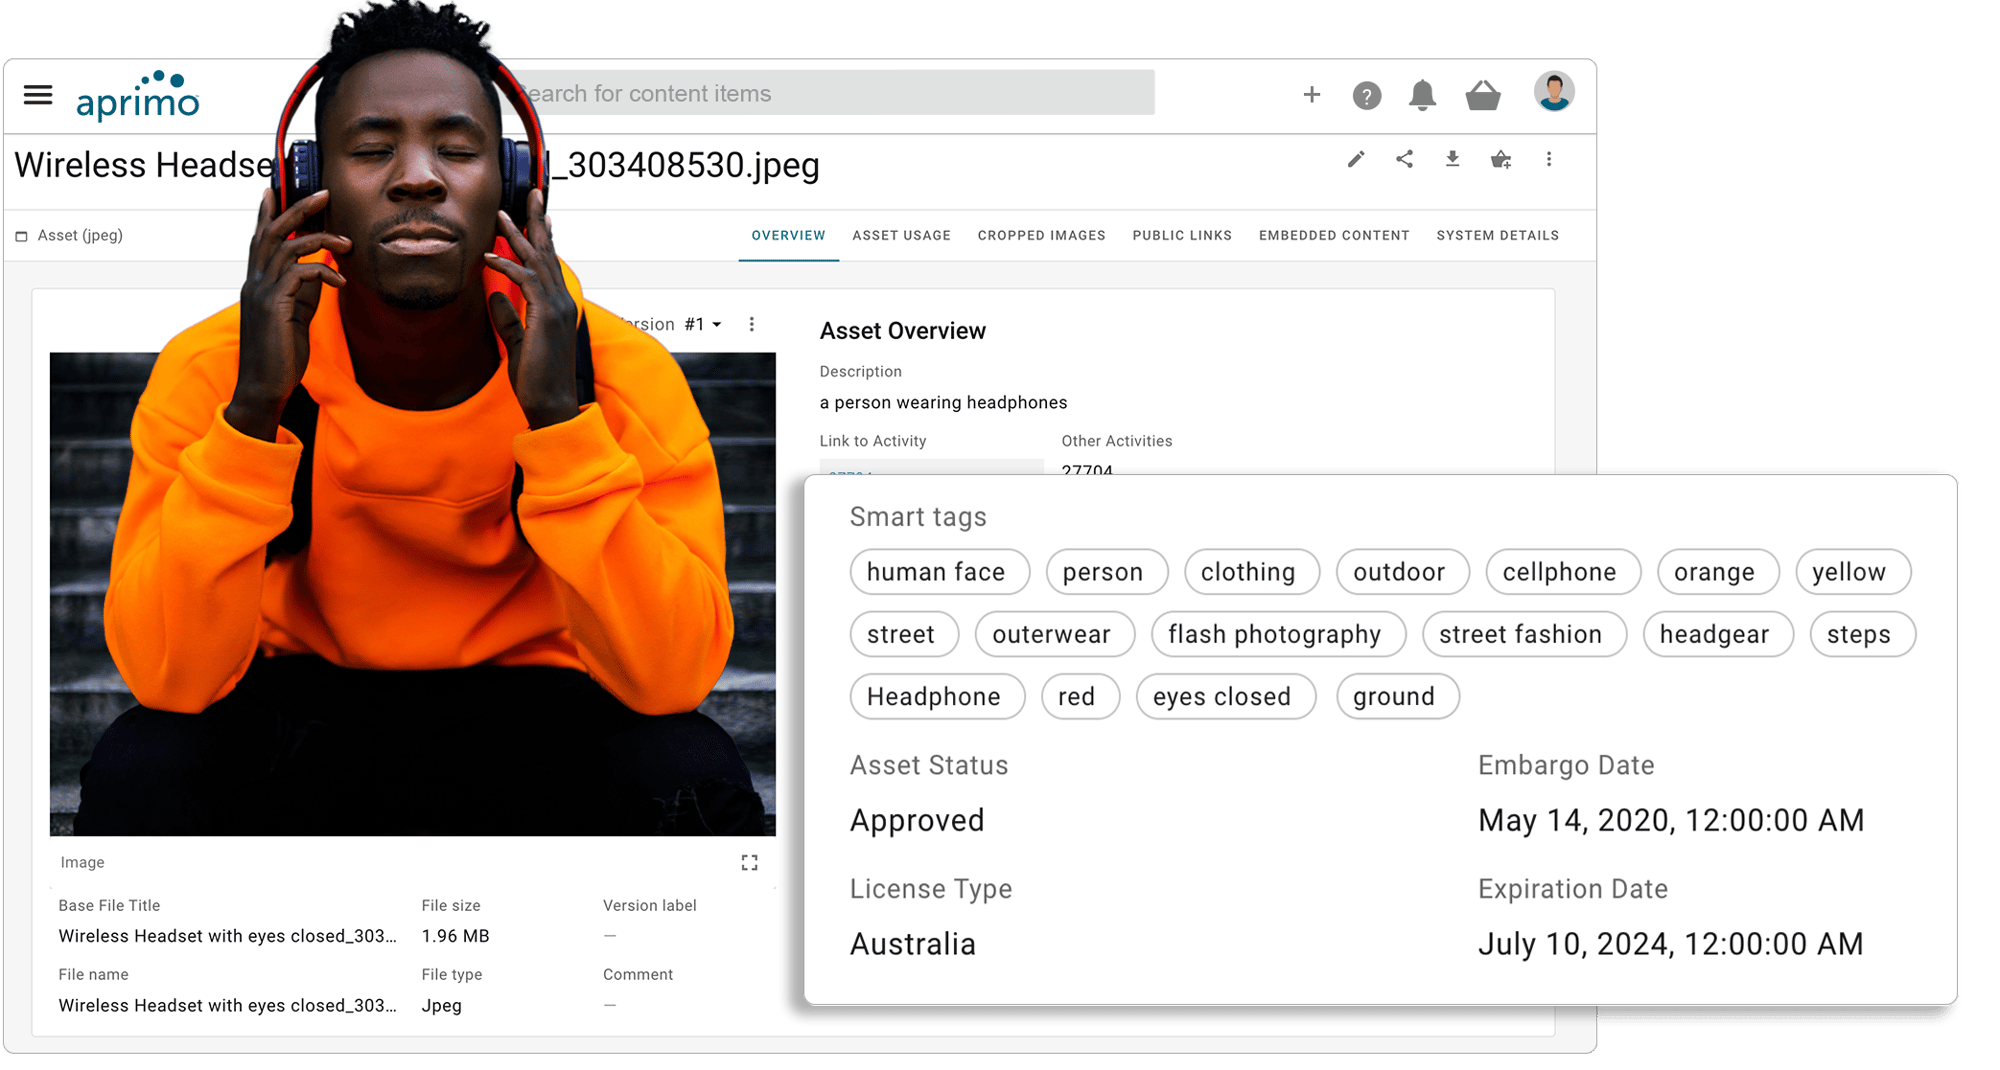Click the 'Asset Overview' heading
Screen dimensions: 2000x1070
point(902,331)
